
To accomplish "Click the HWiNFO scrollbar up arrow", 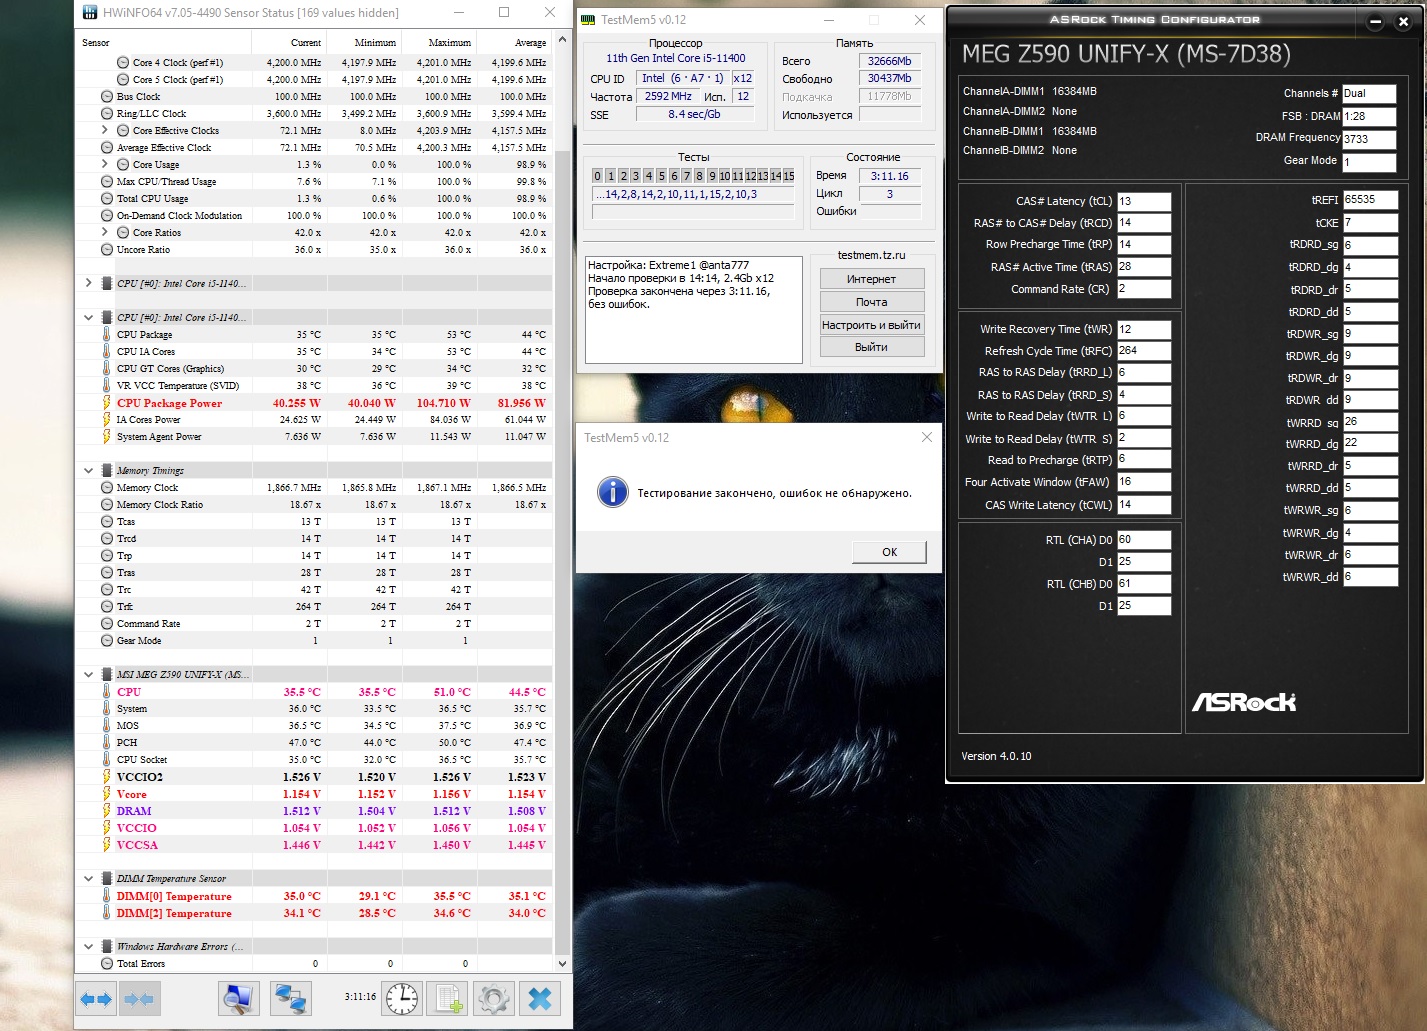I will pos(562,40).
